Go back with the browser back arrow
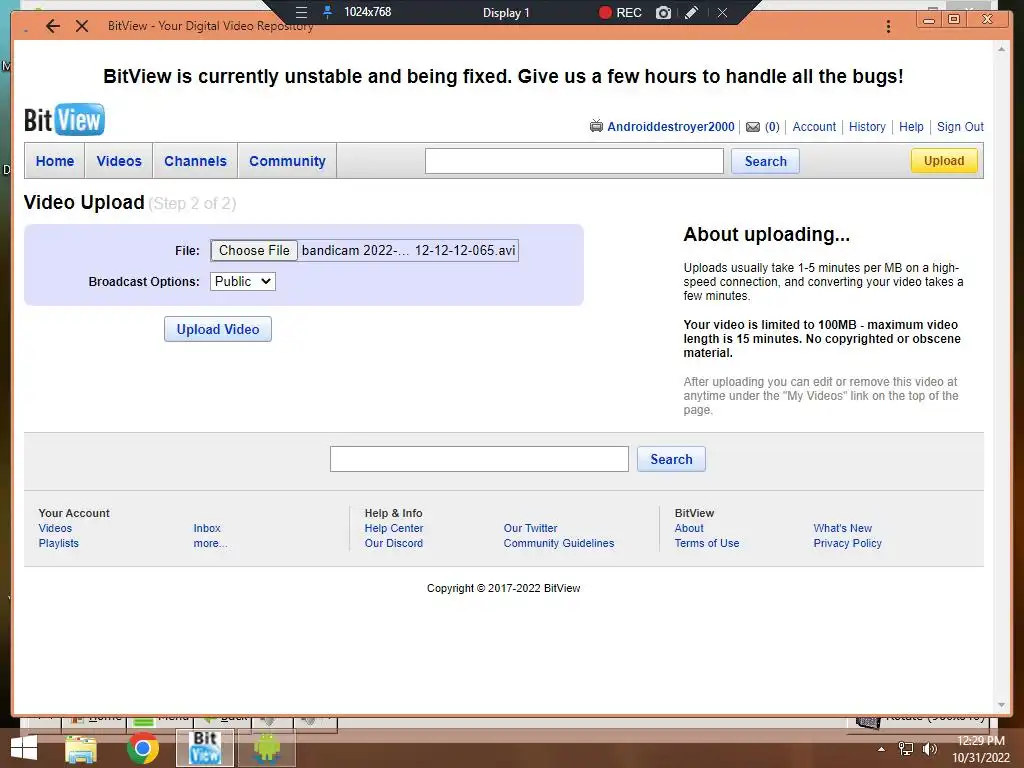 [53, 26]
